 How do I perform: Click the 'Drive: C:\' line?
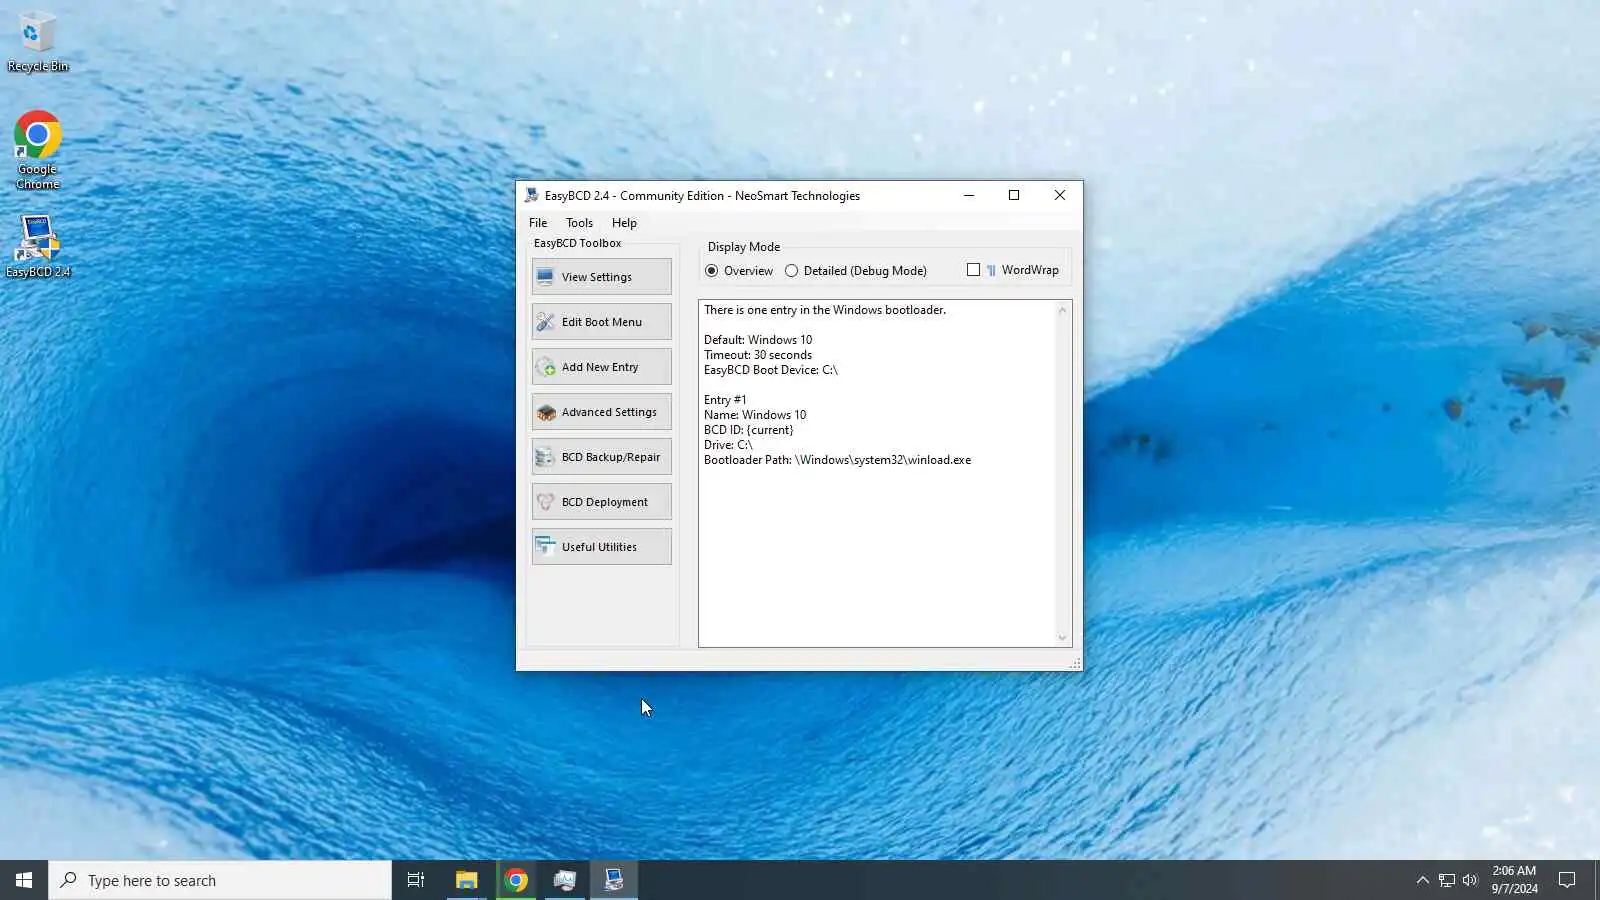click(728, 445)
